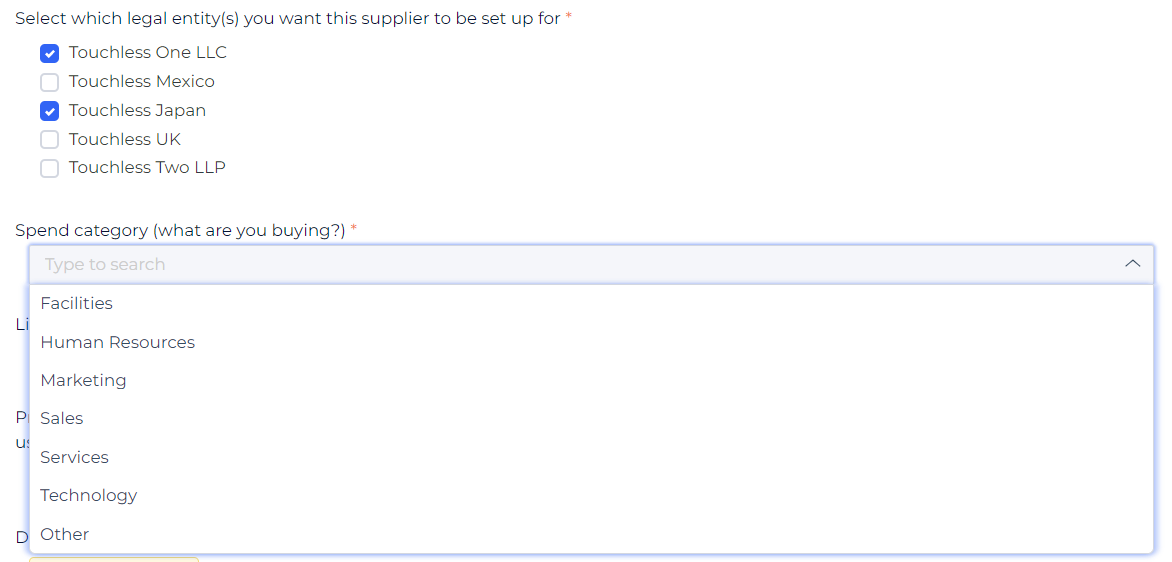Choose Facilities from the spend category list
The image size is (1172, 562).
click(x=77, y=303)
